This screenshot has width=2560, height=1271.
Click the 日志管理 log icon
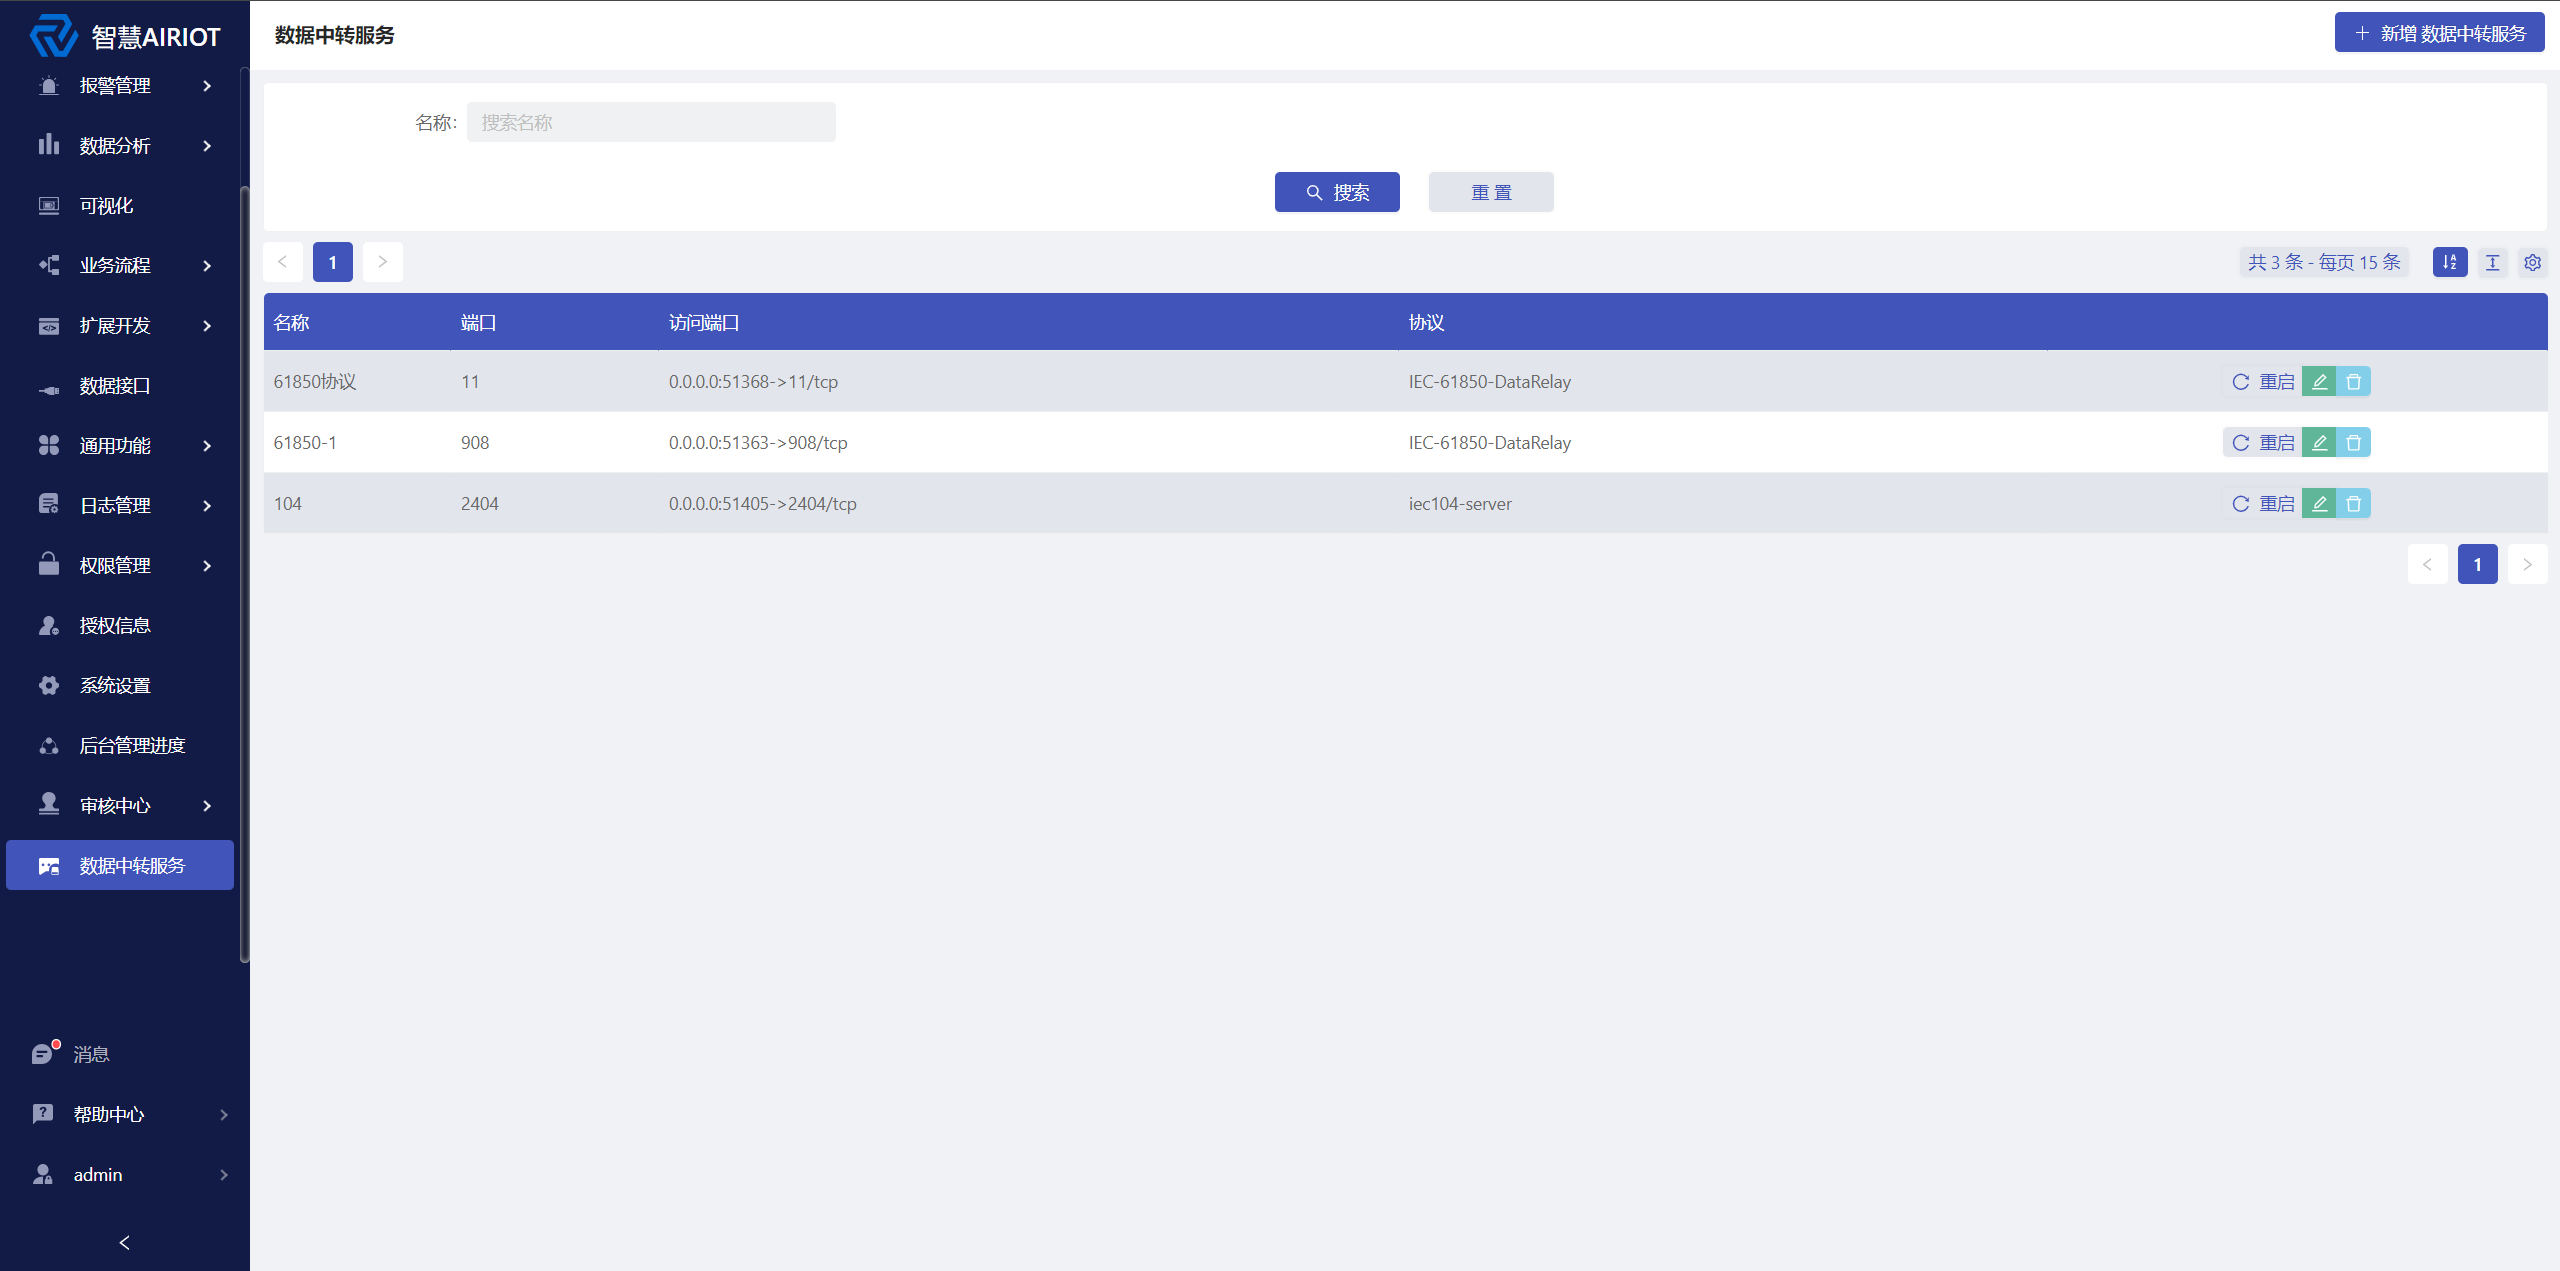tap(48, 505)
